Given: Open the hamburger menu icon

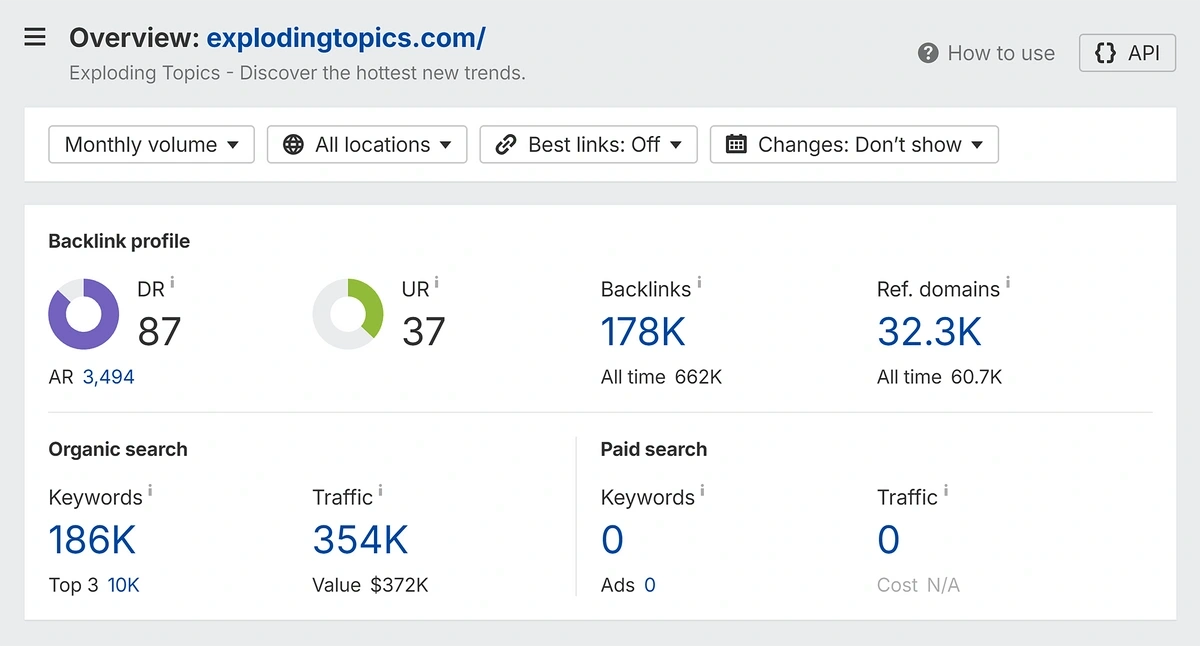Looking at the screenshot, I should pyautogui.click(x=35, y=38).
